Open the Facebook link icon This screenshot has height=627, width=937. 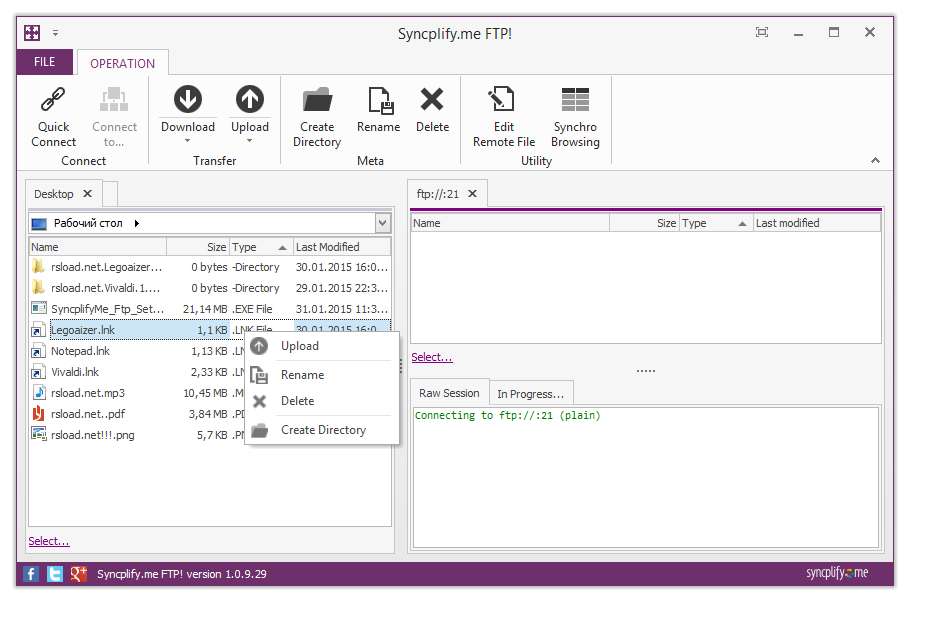pos(31,574)
